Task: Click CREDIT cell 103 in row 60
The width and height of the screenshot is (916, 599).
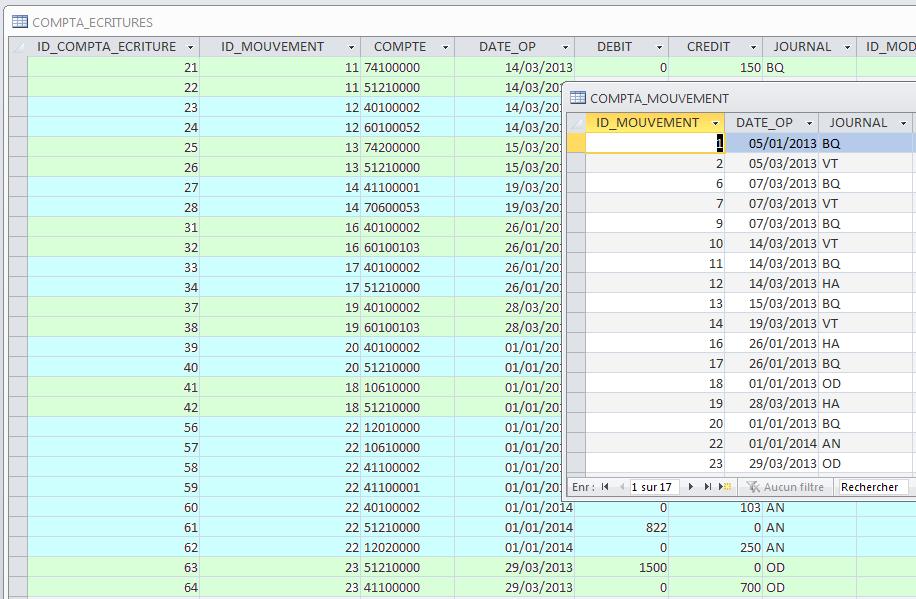Action: pos(716,508)
